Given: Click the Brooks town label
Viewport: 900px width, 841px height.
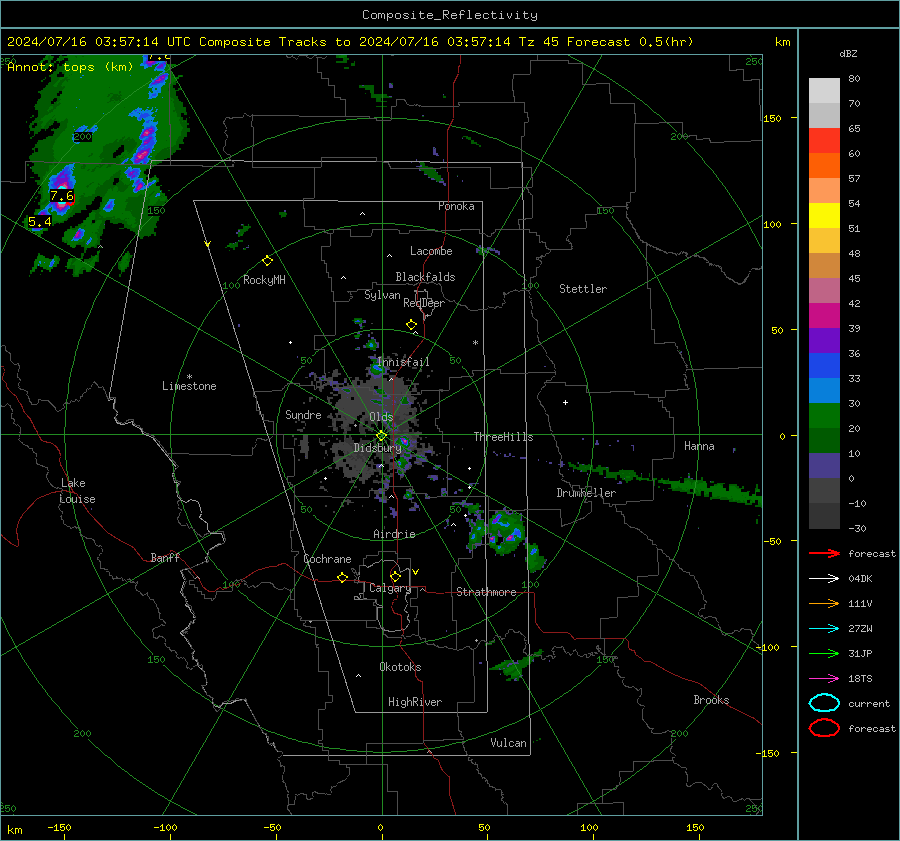Looking at the screenshot, I should click(711, 700).
